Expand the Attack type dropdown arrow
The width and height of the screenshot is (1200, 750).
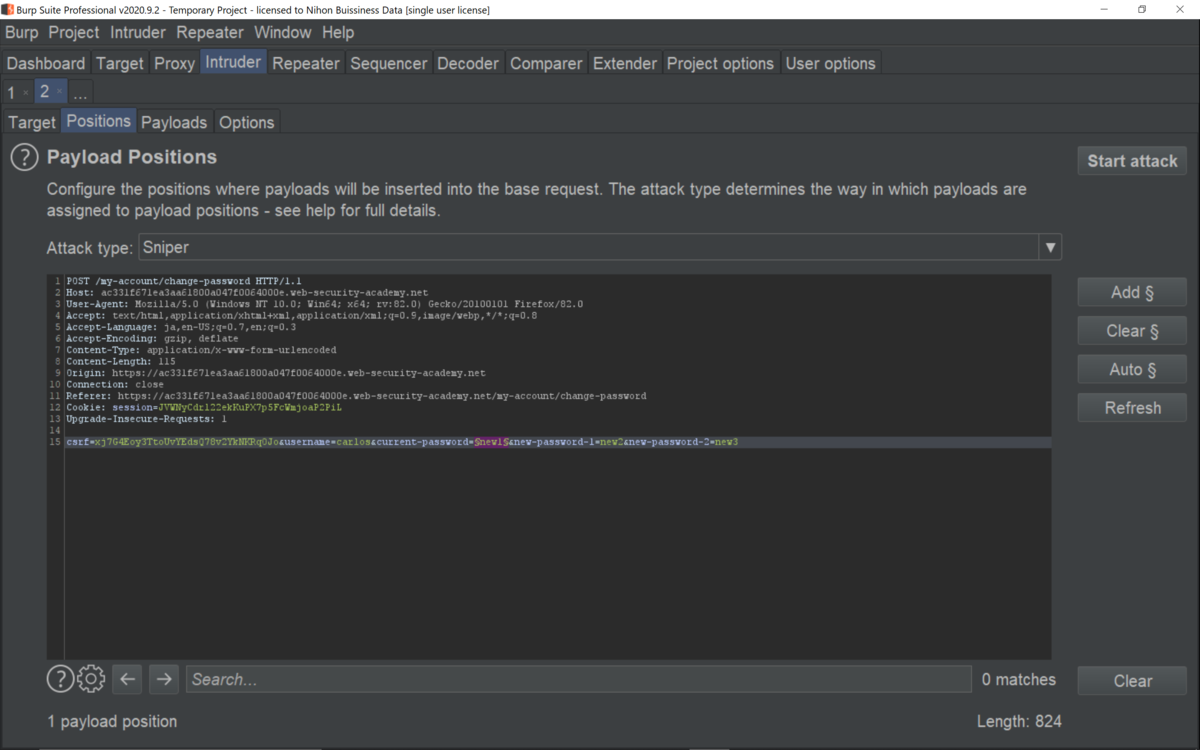pyautogui.click(x=1050, y=247)
